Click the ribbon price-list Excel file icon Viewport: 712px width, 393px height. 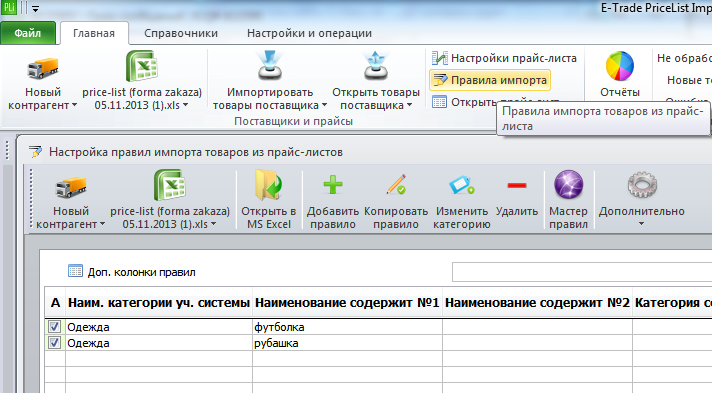(141, 66)
